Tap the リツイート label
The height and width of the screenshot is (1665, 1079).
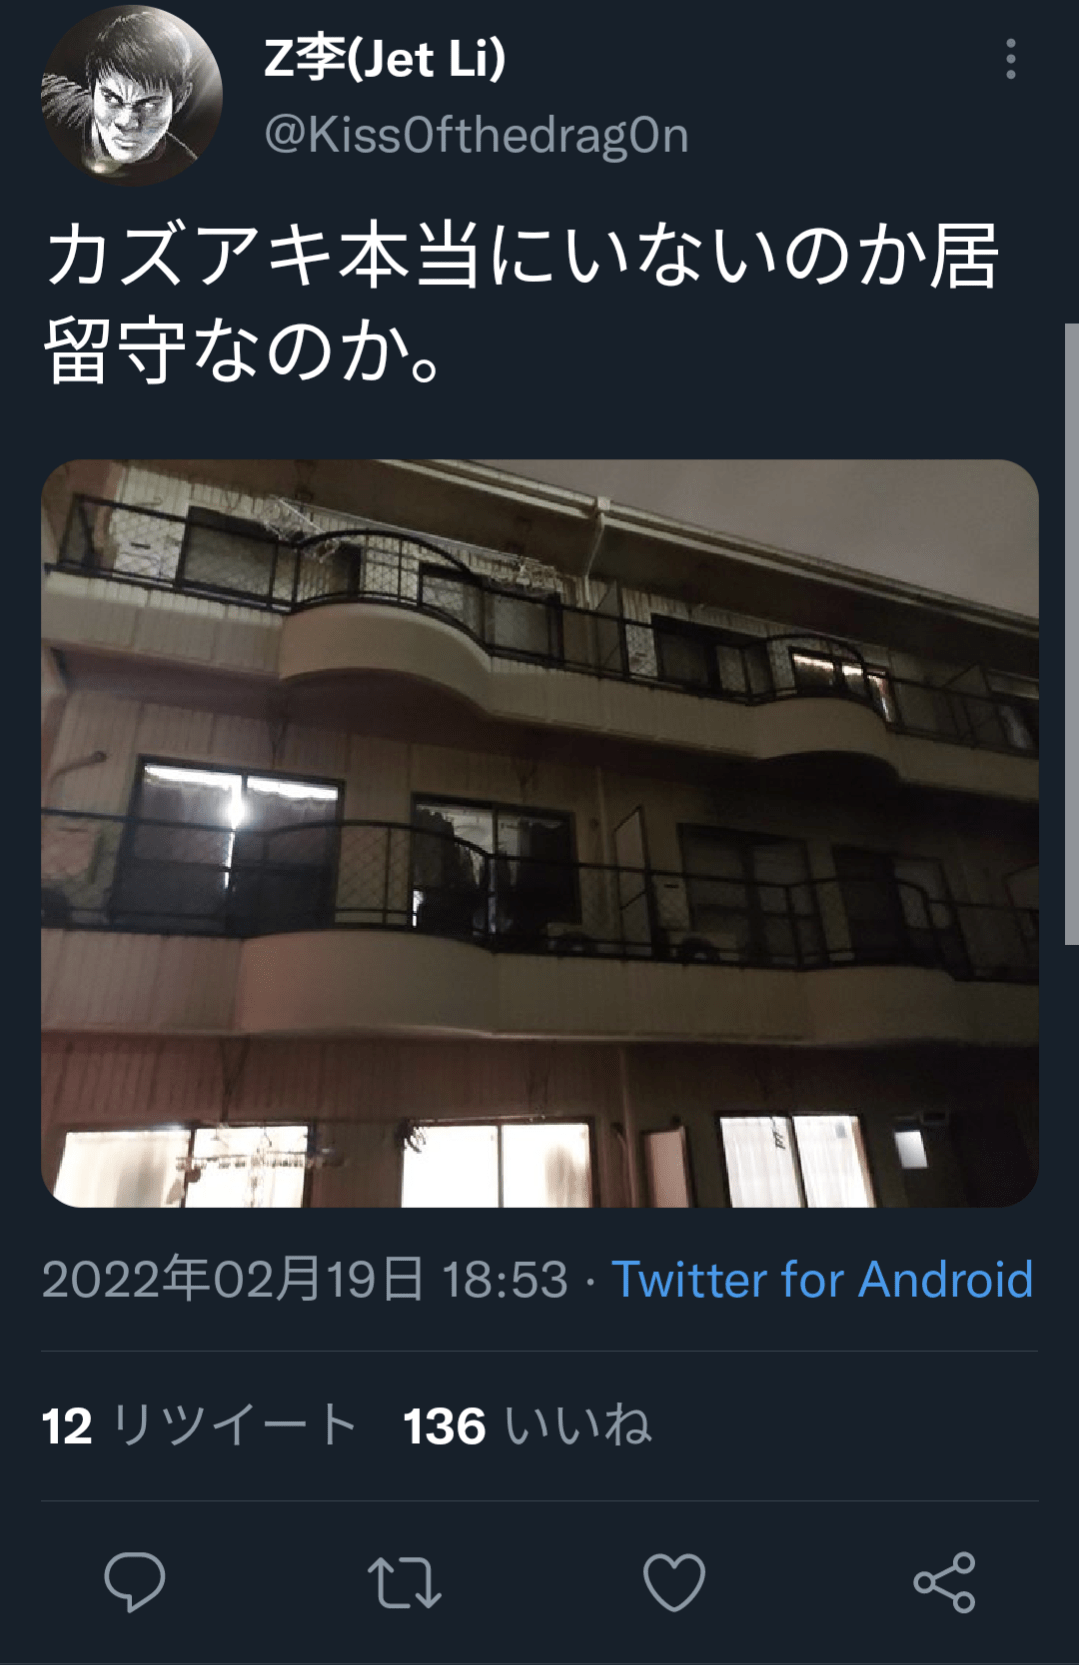[235, 1425]
